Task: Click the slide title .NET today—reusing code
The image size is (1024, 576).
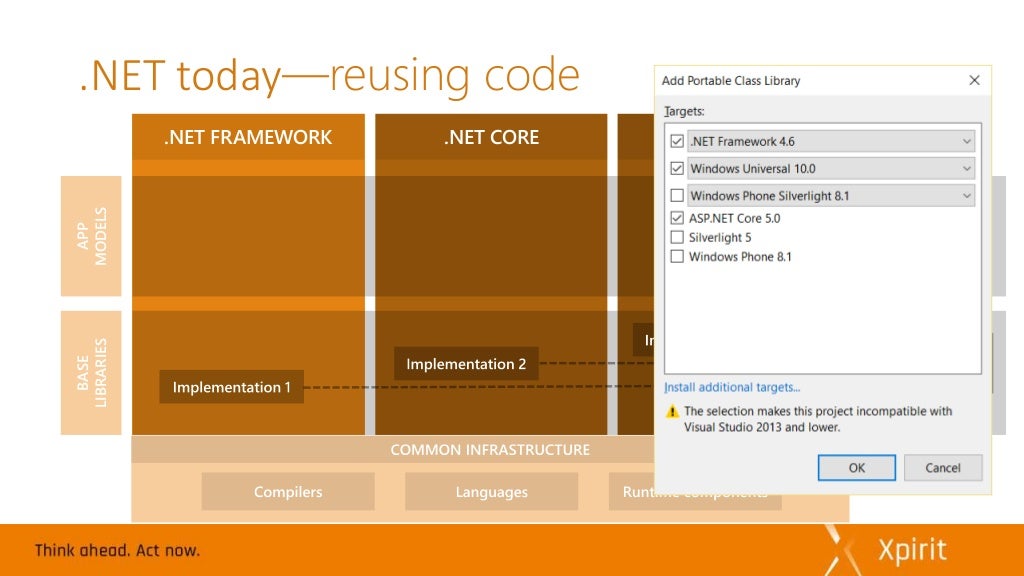Action: [x=330, y=75]
